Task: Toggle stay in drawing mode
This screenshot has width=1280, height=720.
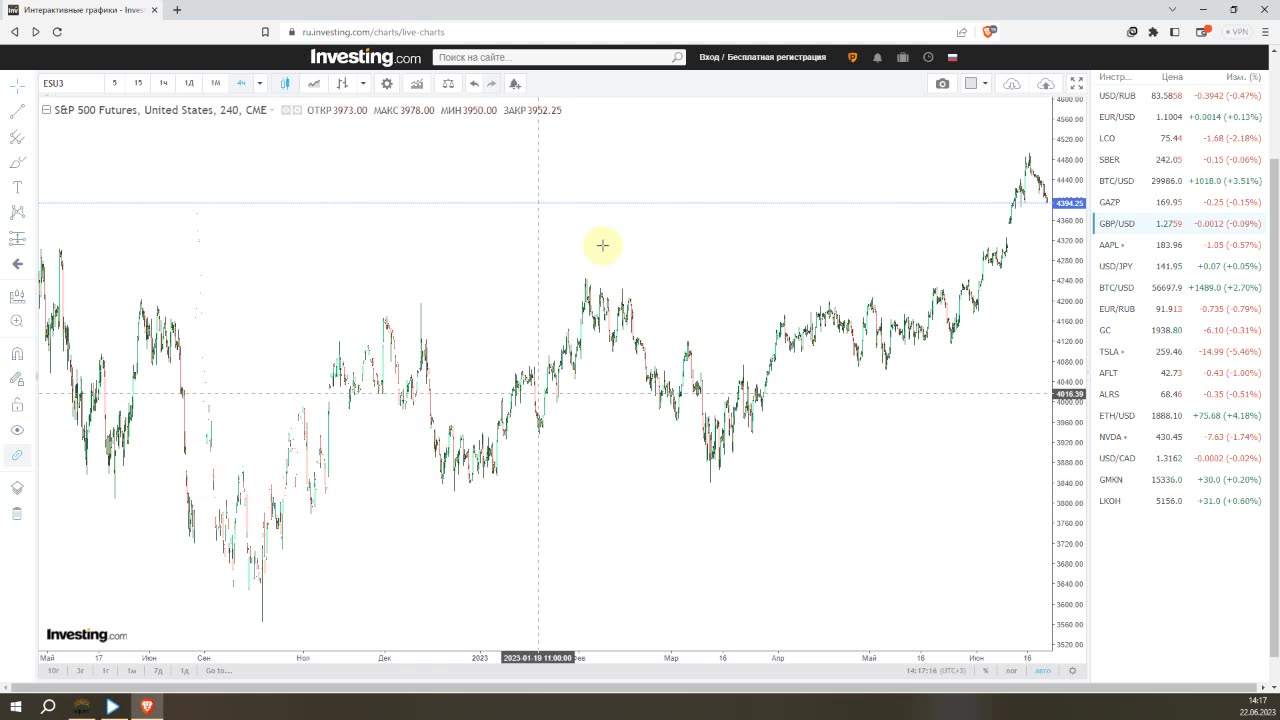Action: [17, 379]
